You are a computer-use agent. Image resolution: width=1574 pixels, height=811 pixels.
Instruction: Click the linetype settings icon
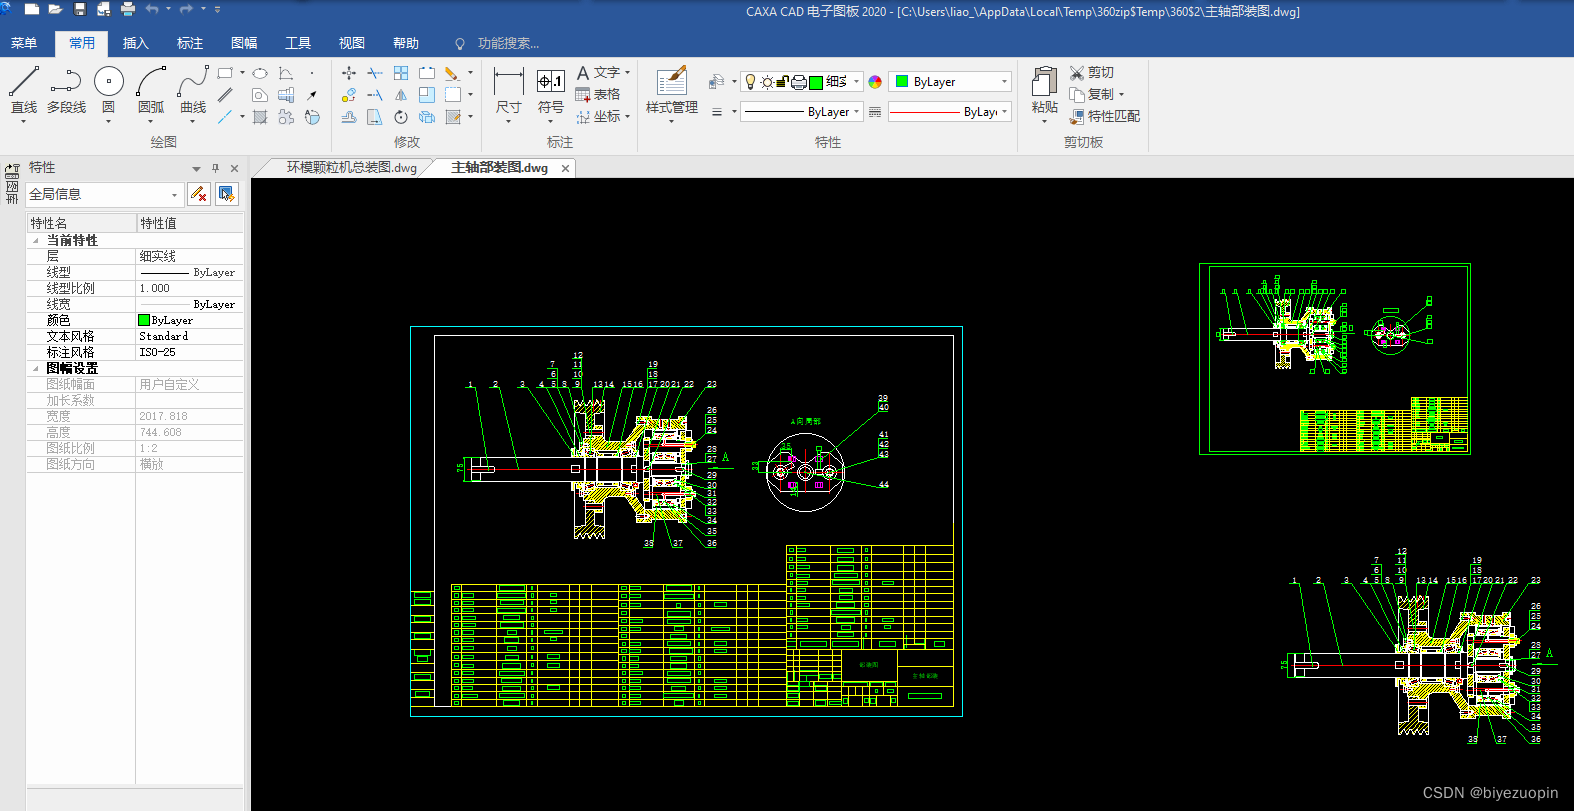[875, 112]
